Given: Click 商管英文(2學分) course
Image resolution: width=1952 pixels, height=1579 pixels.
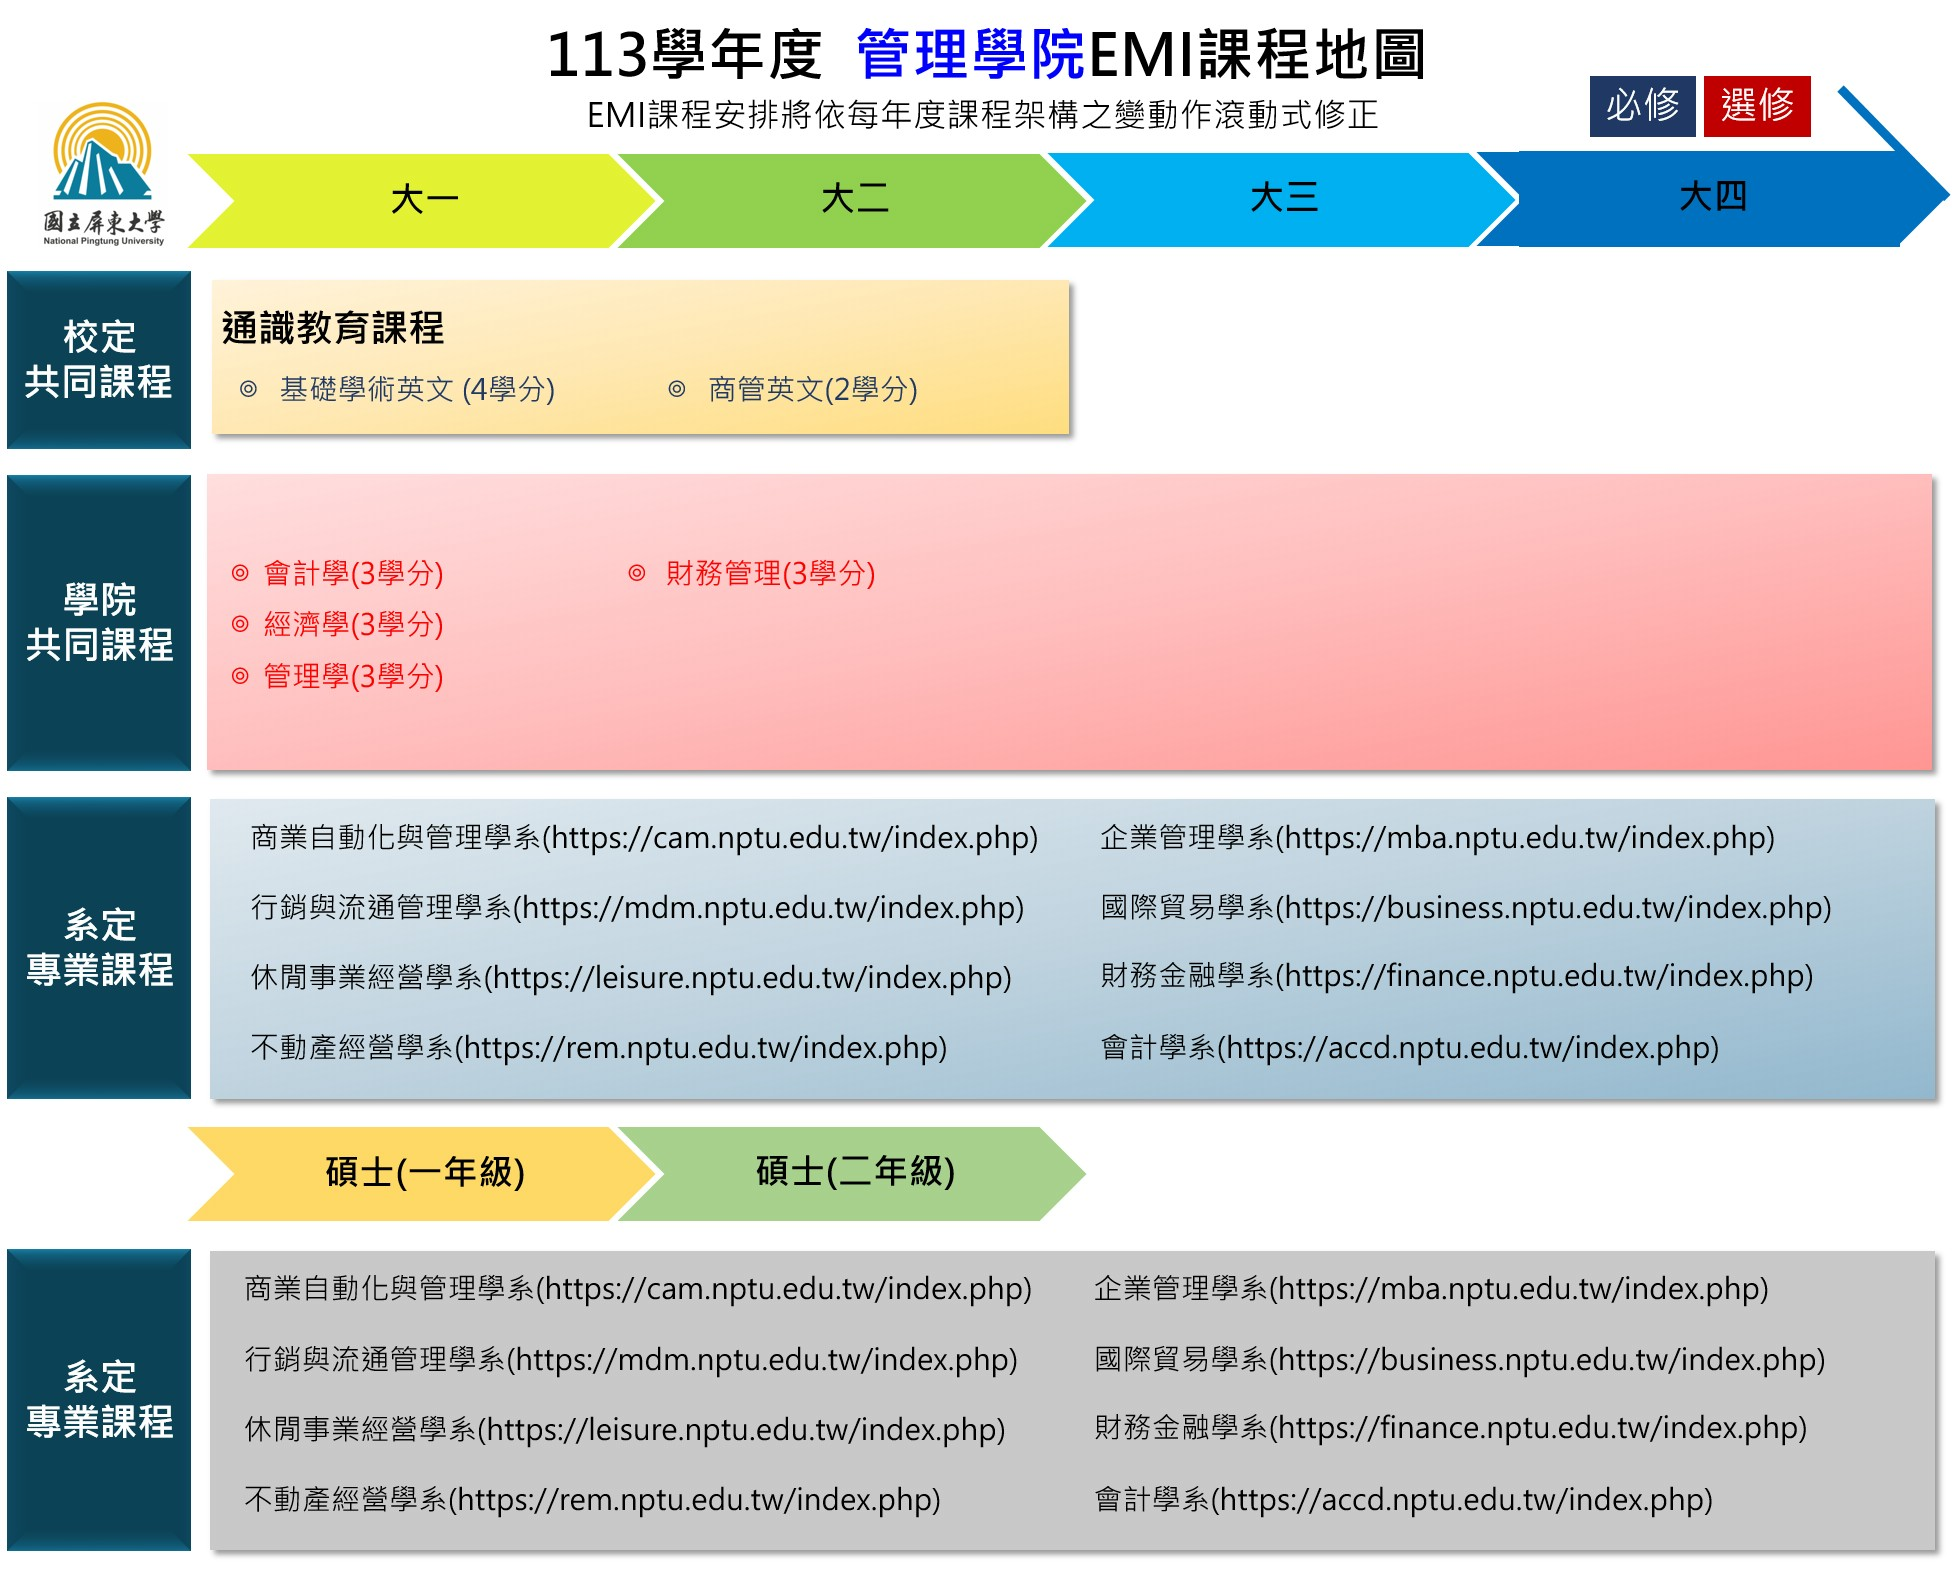Looking at the screenshot, I should 813,389.
